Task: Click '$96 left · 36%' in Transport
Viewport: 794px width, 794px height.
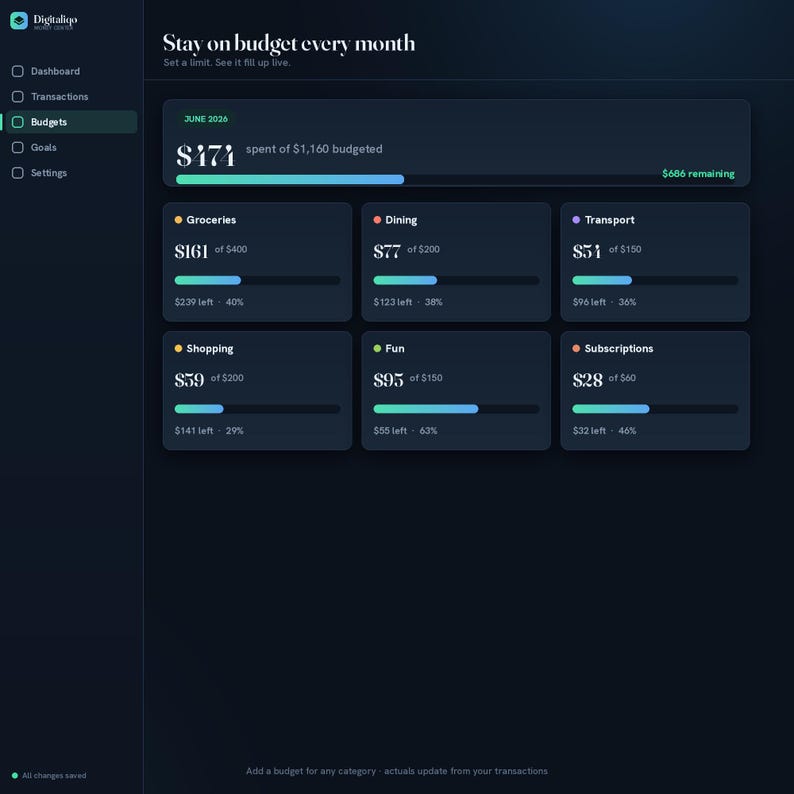Action: coord(605,302)
